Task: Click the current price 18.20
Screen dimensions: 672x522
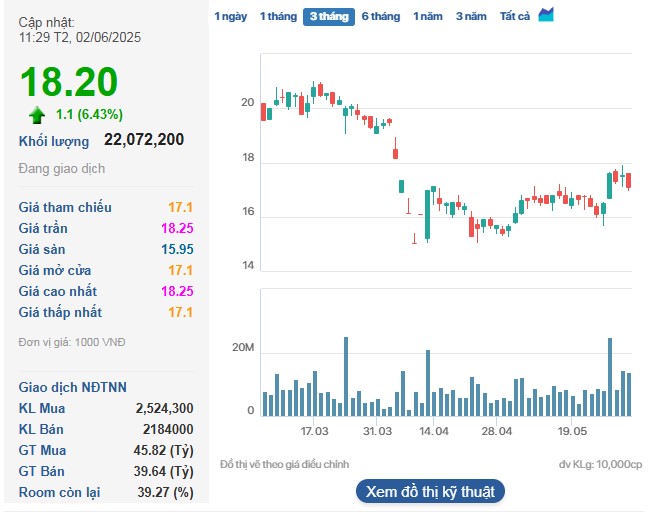Action: 68,82
